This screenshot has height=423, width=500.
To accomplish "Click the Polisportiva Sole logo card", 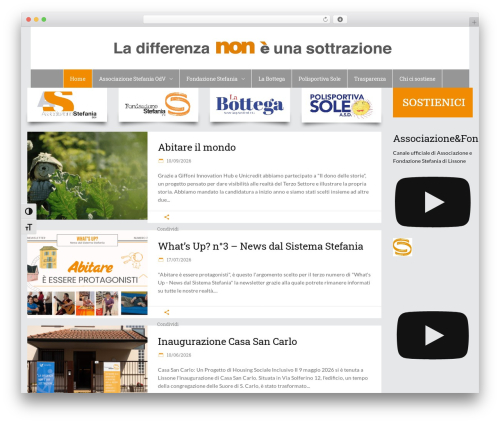I will (x=341, y=105).
